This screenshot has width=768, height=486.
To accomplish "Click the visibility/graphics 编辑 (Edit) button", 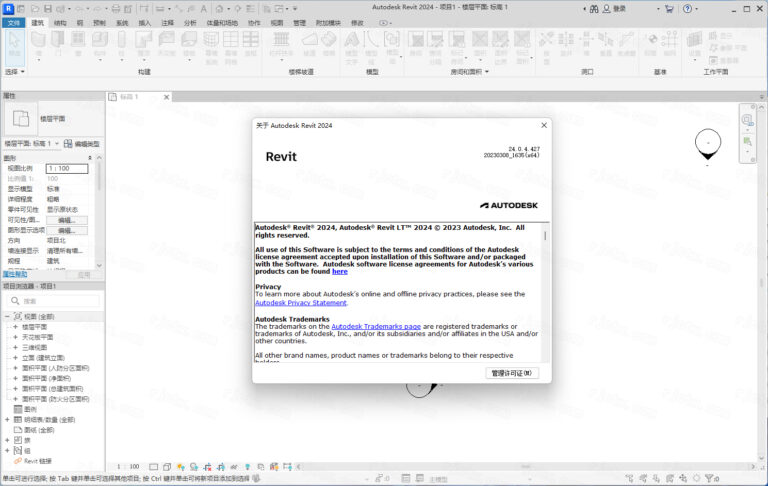I will click(67, 220).
